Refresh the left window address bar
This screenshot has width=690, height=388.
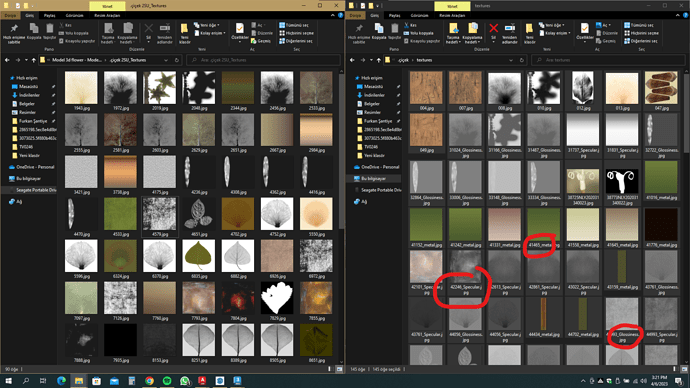[x=177, y=60]
